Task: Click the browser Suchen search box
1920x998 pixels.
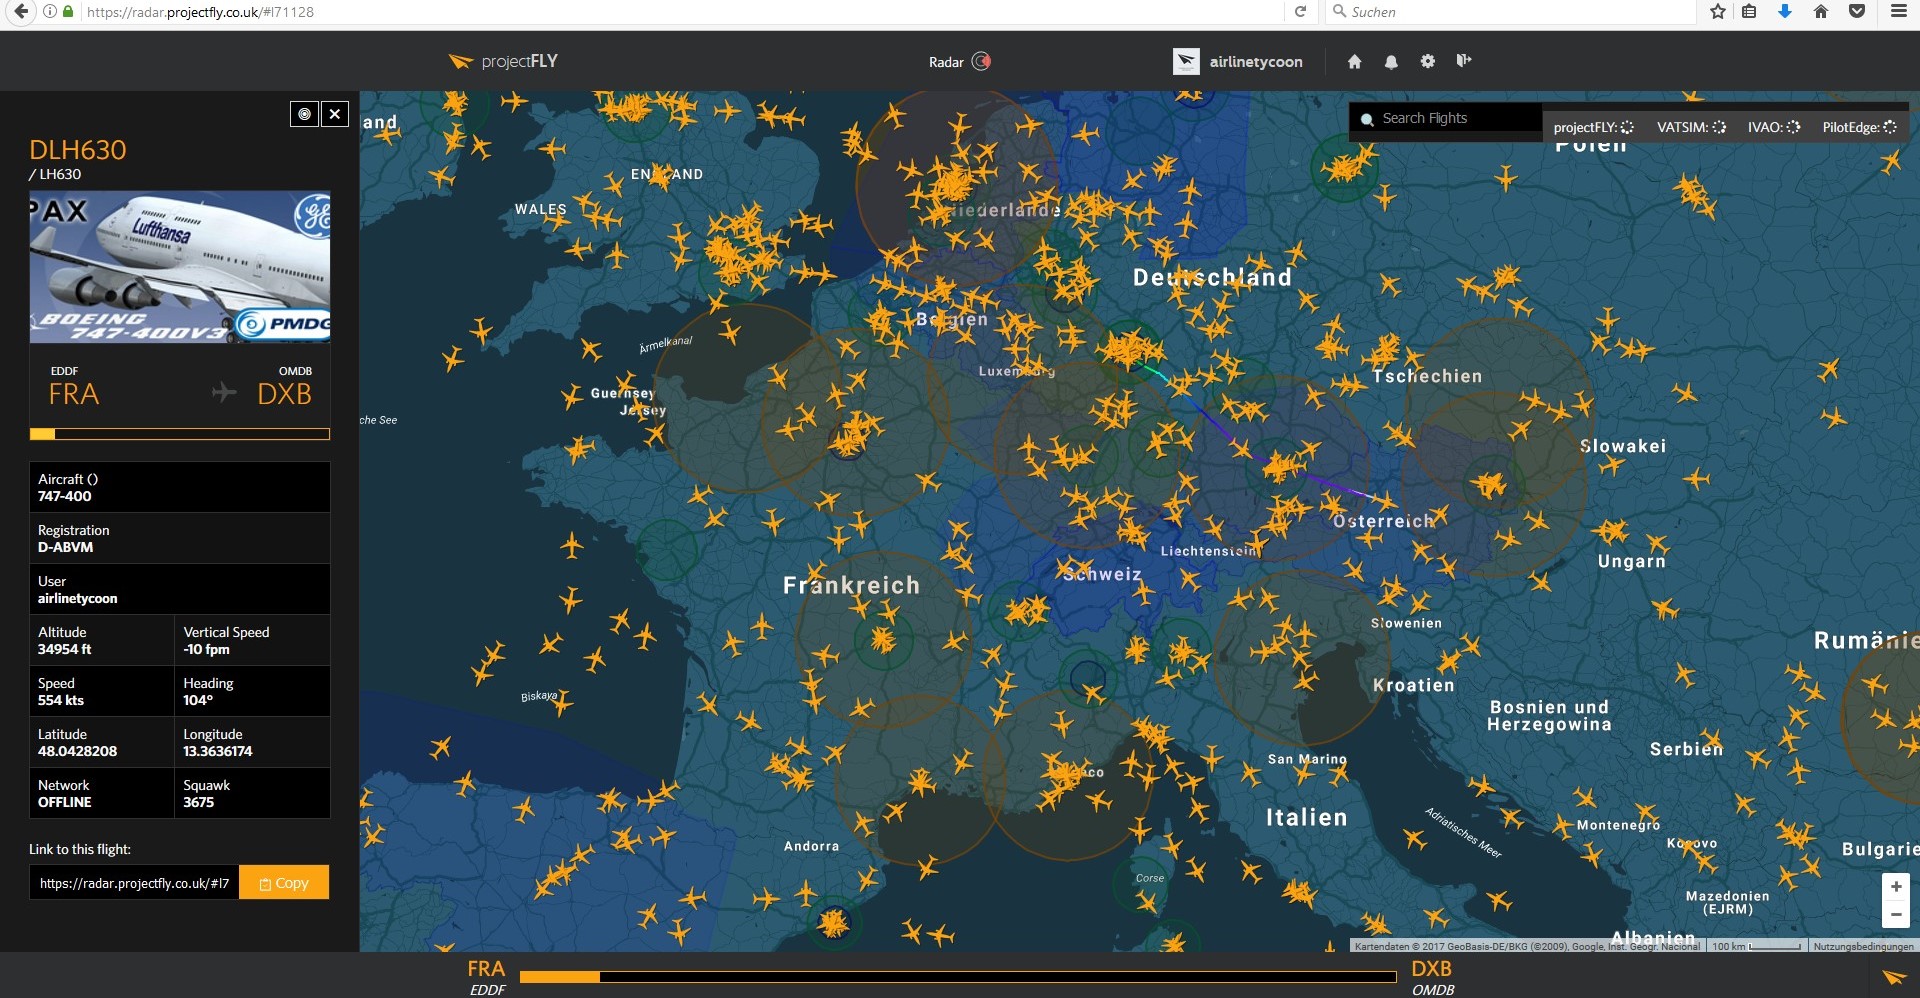Action: coord(1510,12)
